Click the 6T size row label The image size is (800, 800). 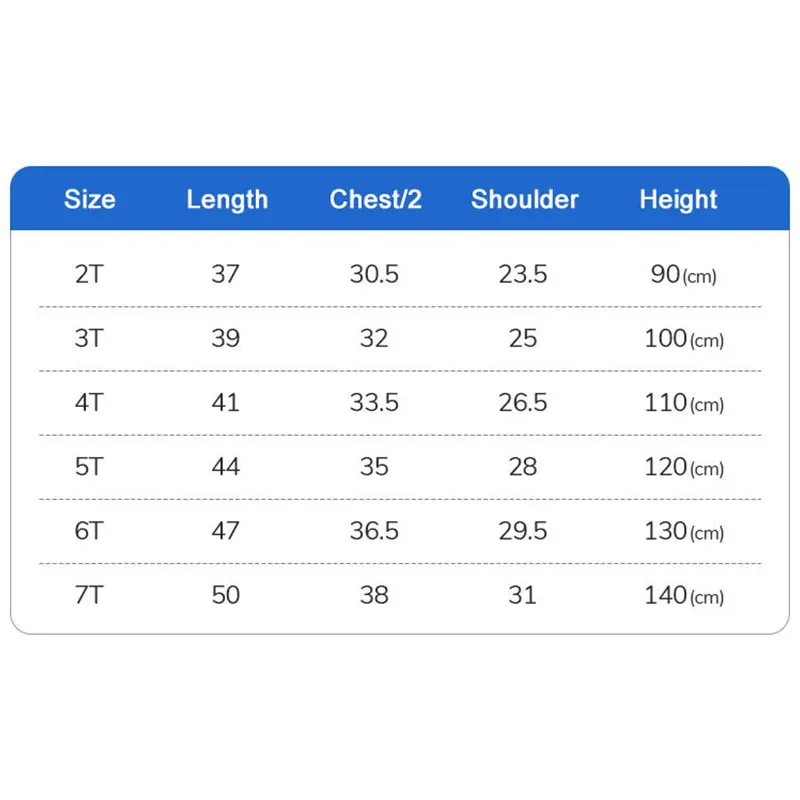point(89,530)
